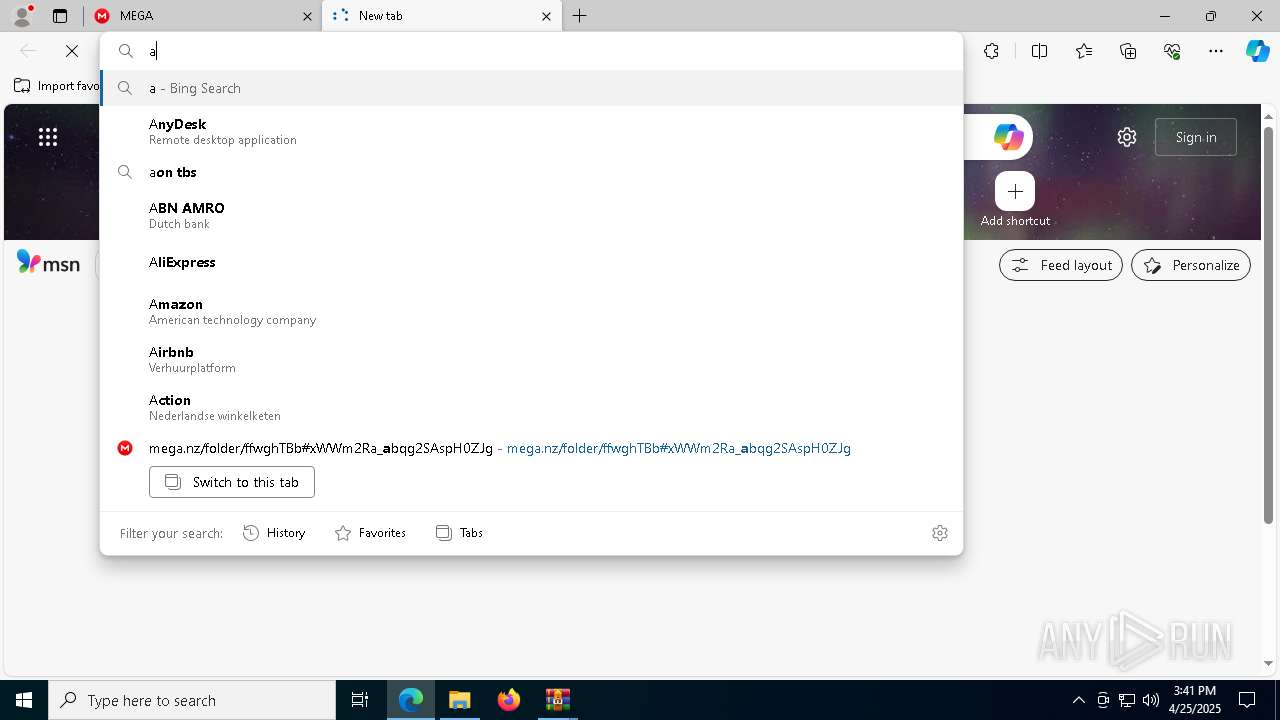1280x720 pixels.
Task: Open page settings gear on new tab
Action: [x=1127, y=137]
